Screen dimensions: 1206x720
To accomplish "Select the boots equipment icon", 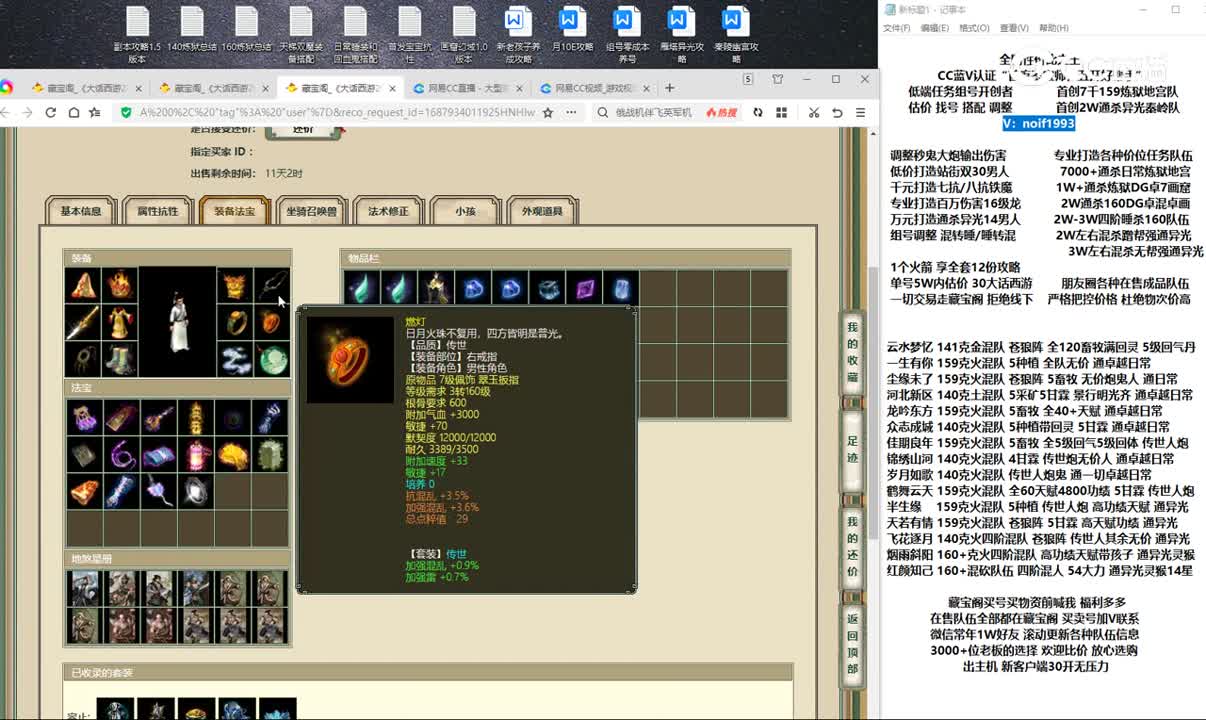I will point(120,360).
